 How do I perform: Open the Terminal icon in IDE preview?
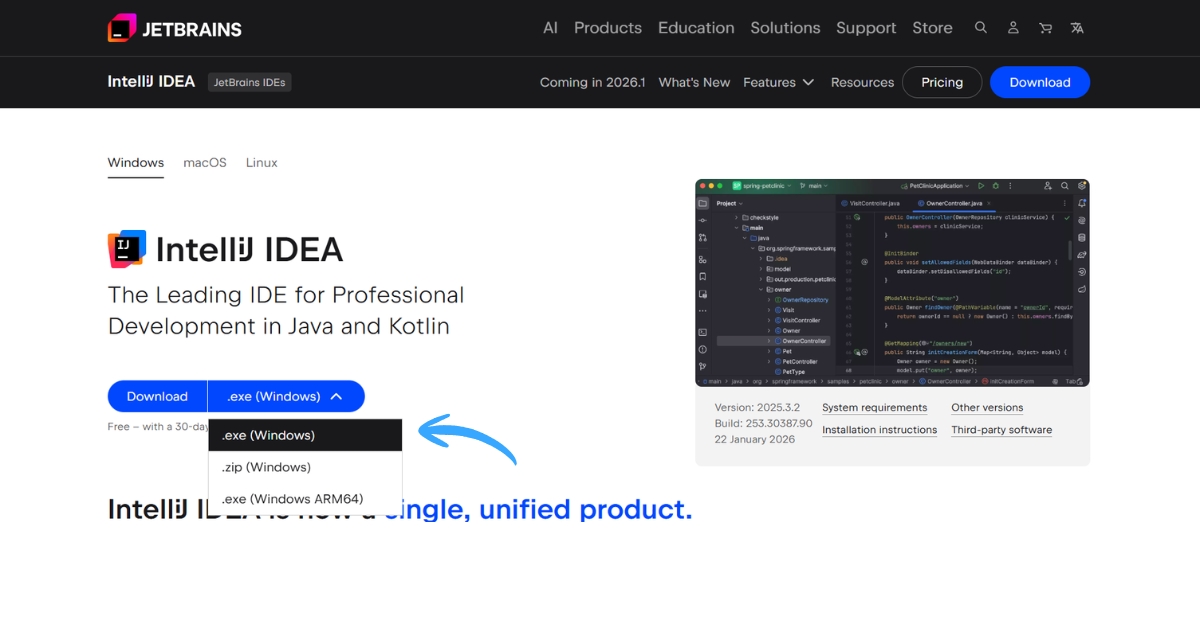coord(703,332)
